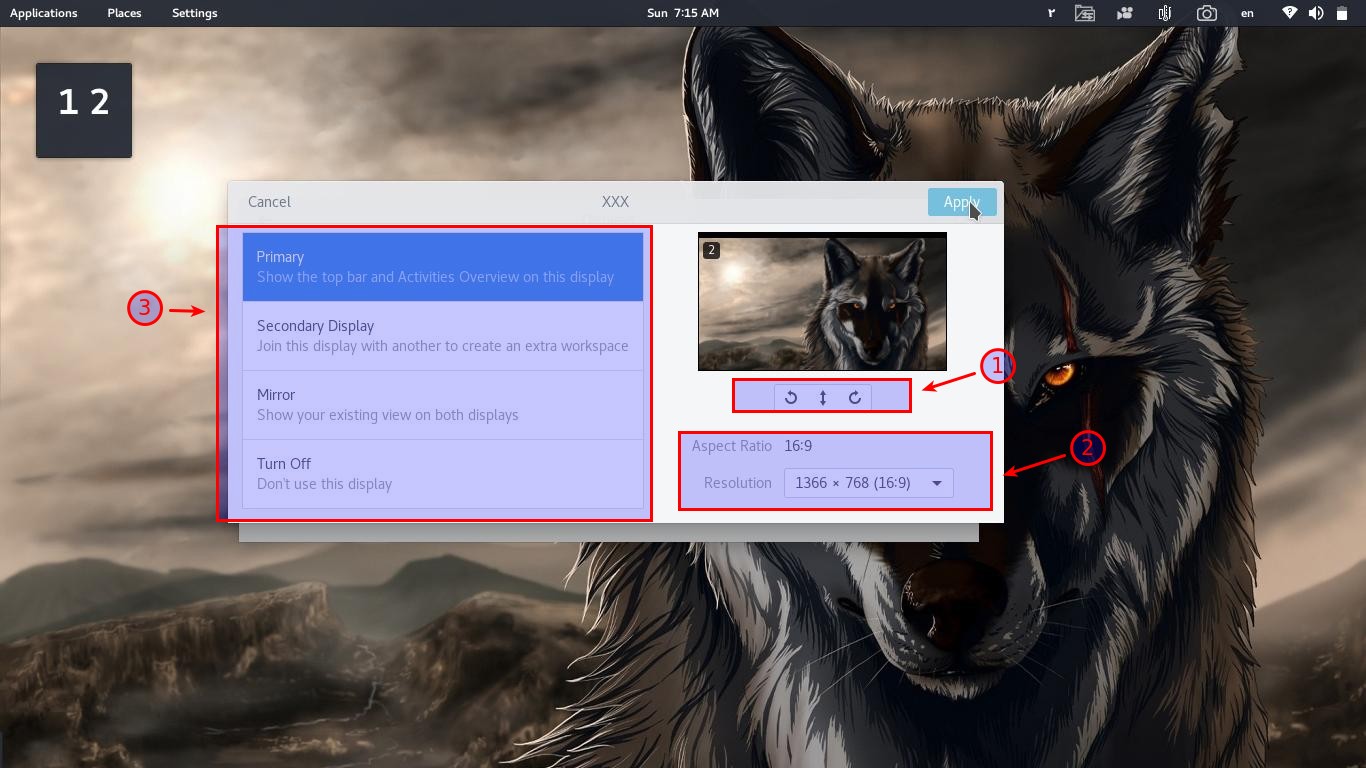Open the Applications menu
The height and width of the screenshot is (768, 1366).
click(x=43, y=13)
